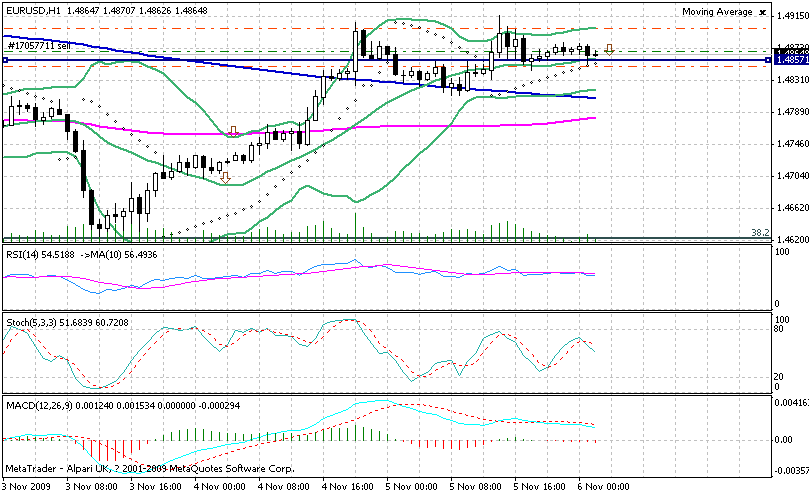Click the 3 Nov 16:00 time label

click(155, 486)
